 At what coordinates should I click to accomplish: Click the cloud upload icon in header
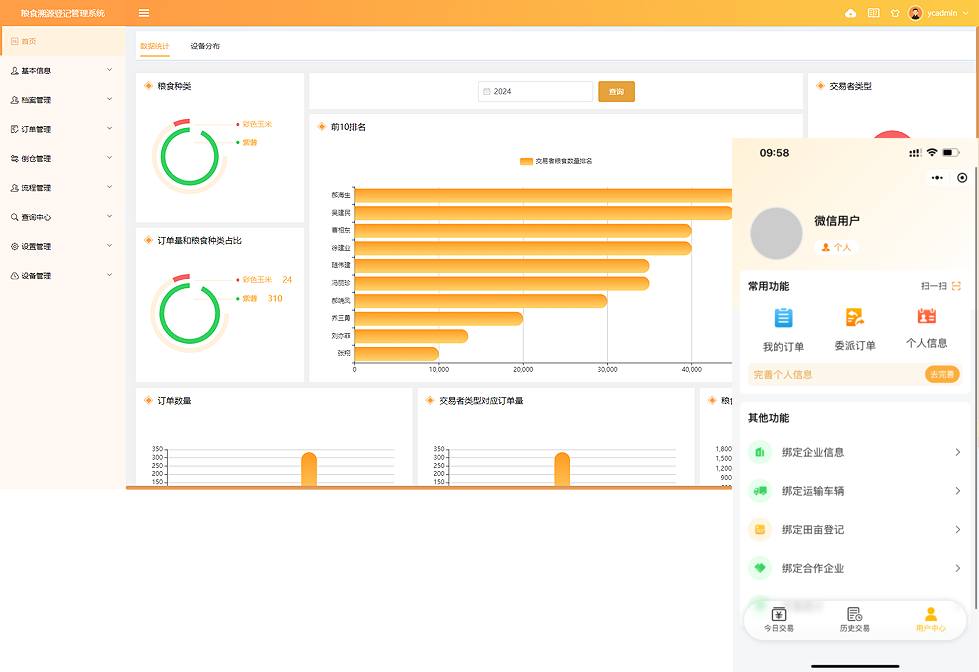(x=851, y=13)
